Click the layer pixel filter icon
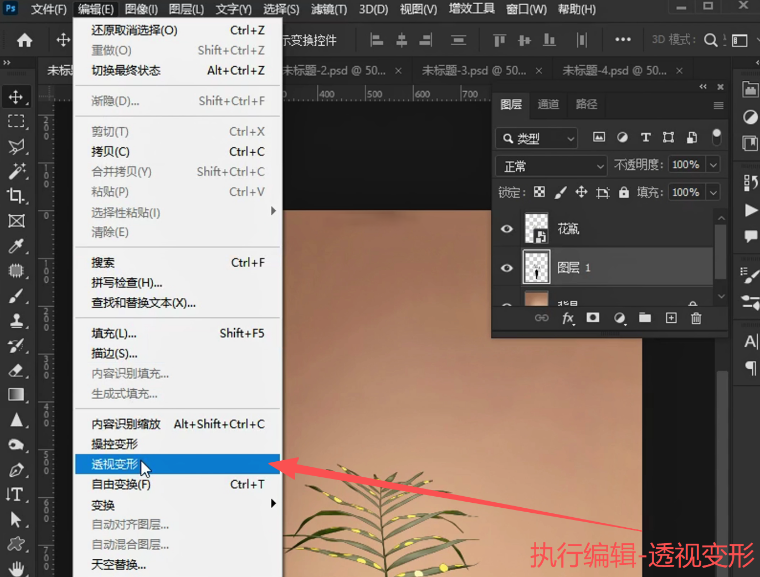 coord(599,138)
